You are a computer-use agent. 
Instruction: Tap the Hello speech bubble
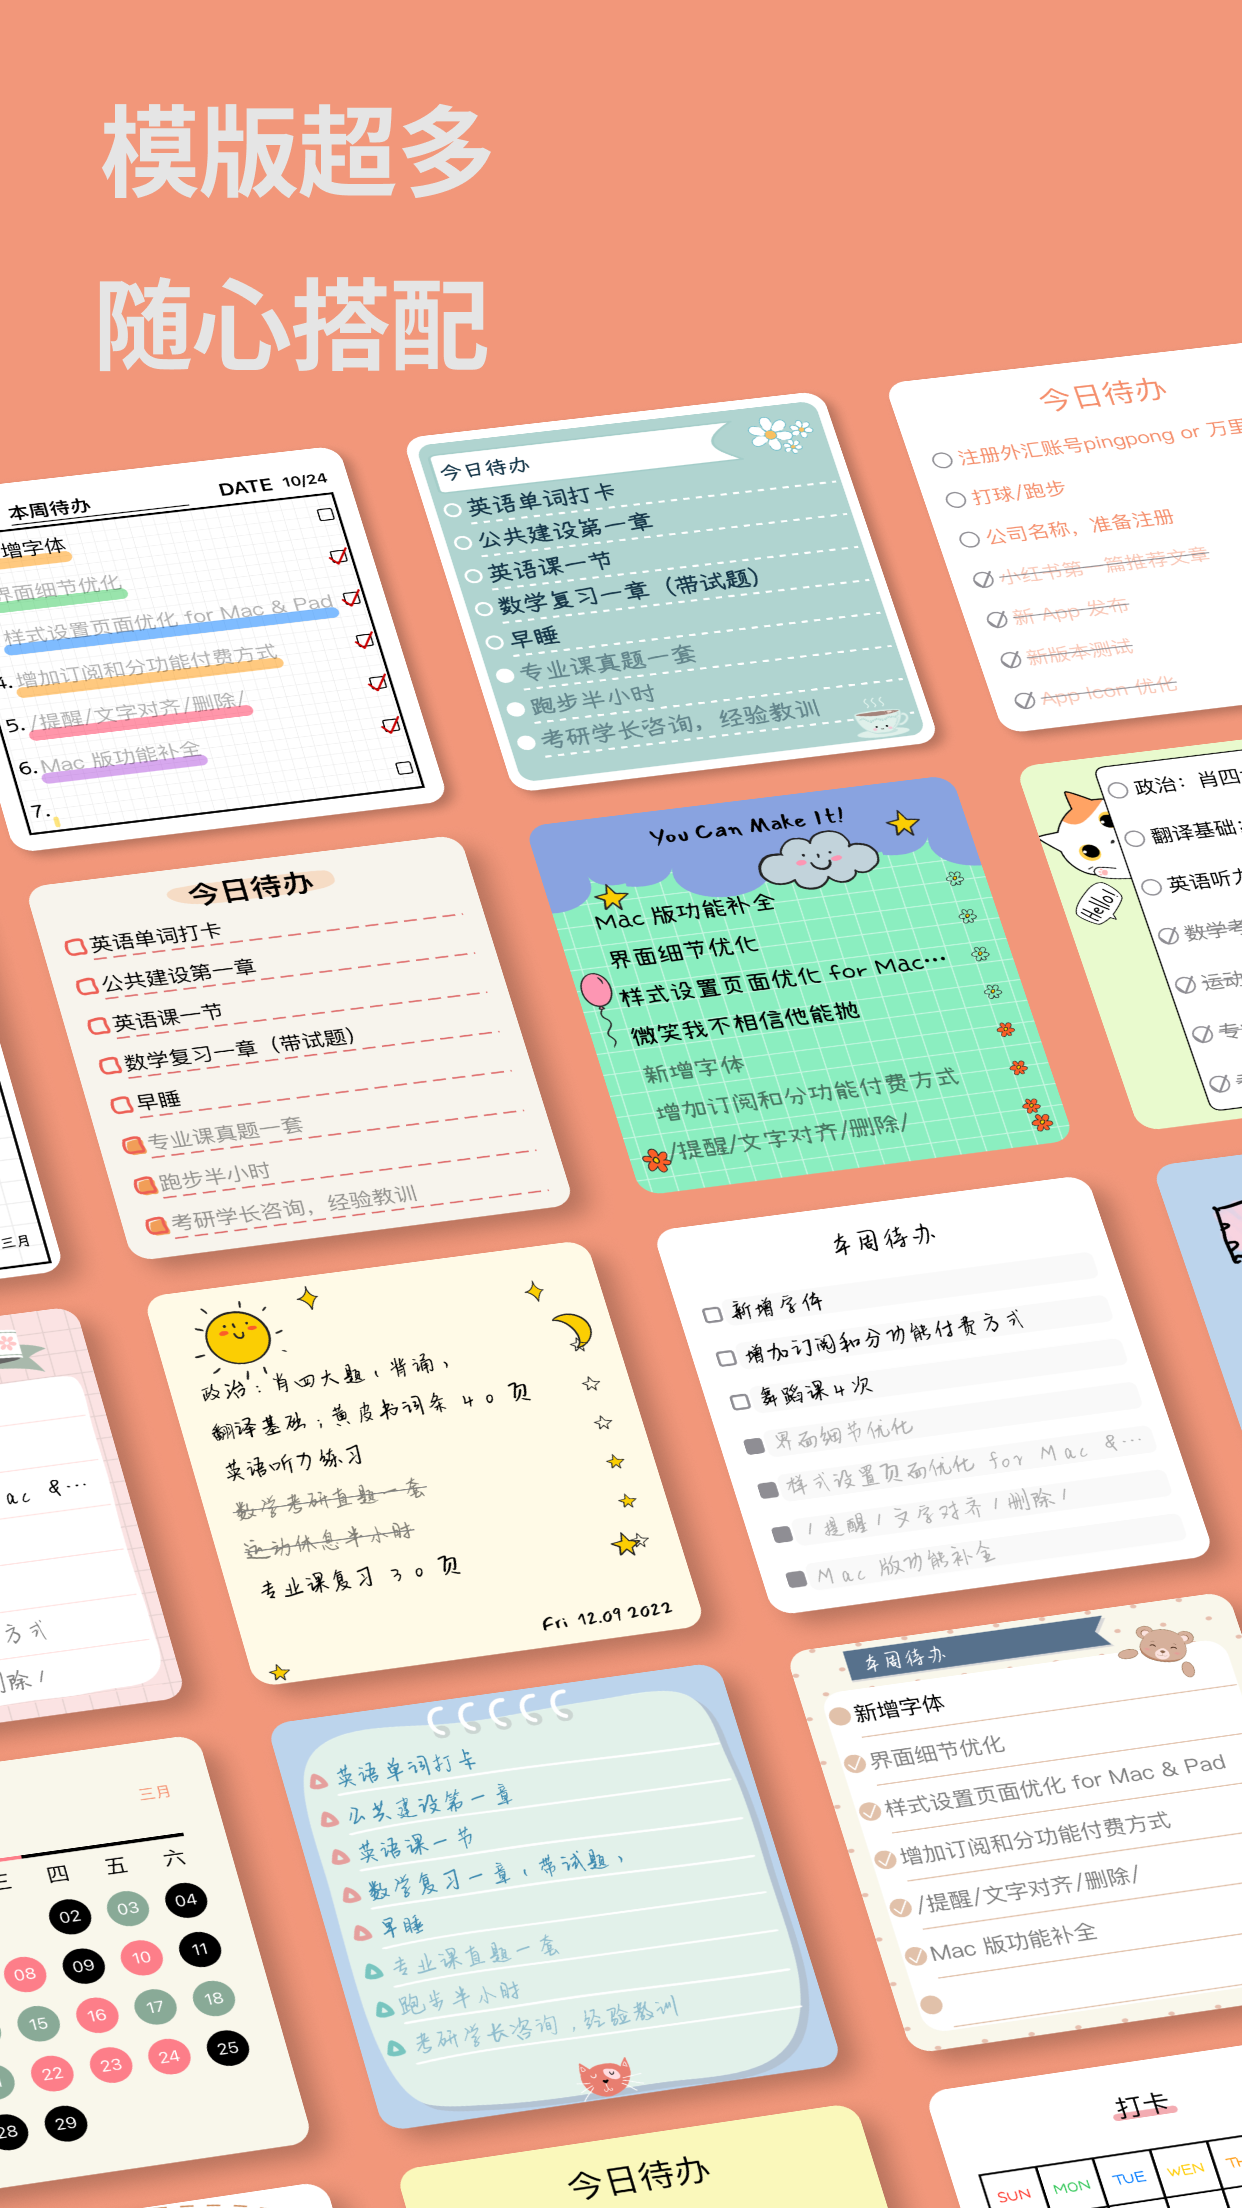pos(1098,905)
